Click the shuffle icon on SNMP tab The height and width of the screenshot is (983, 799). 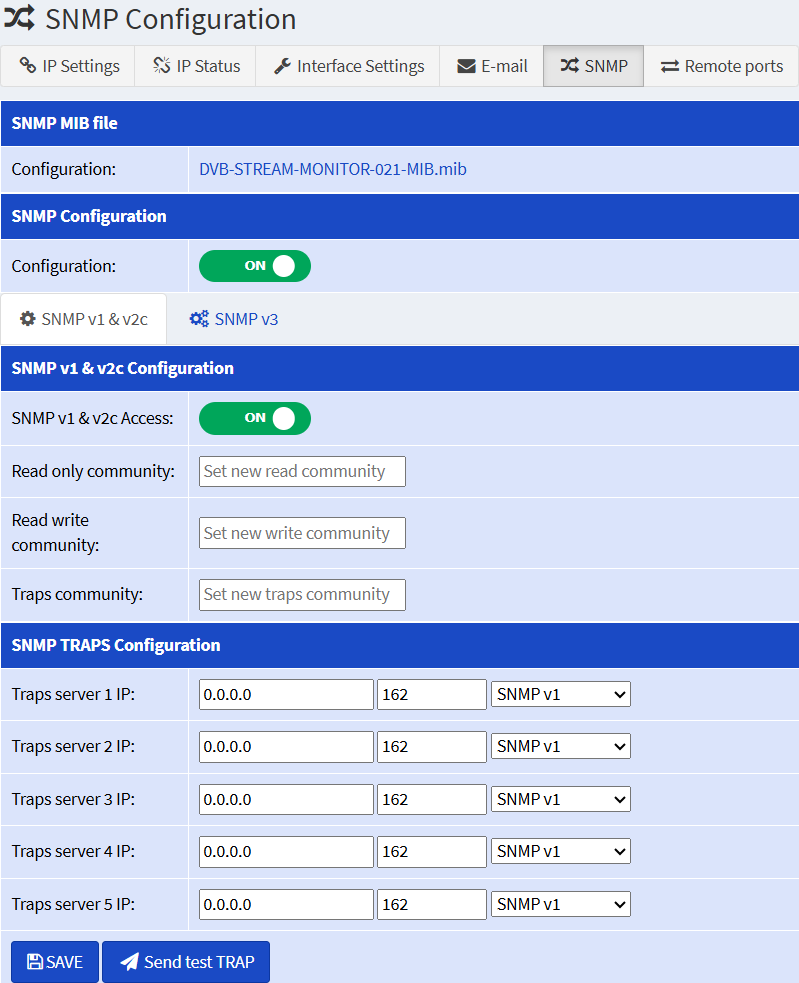click(569, 65)
